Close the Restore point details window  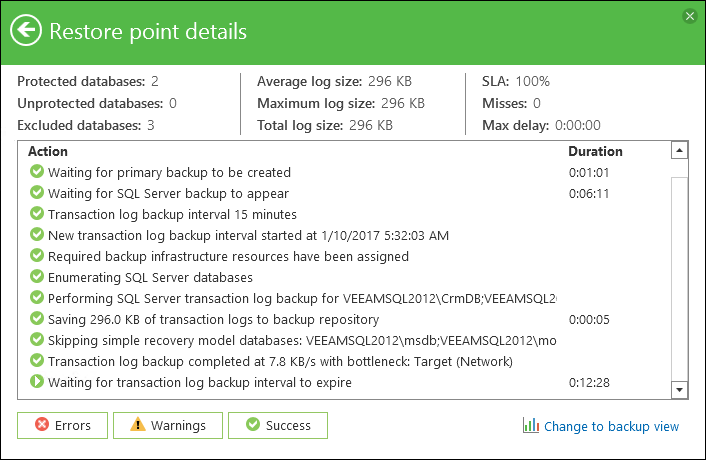pos(689,16)
